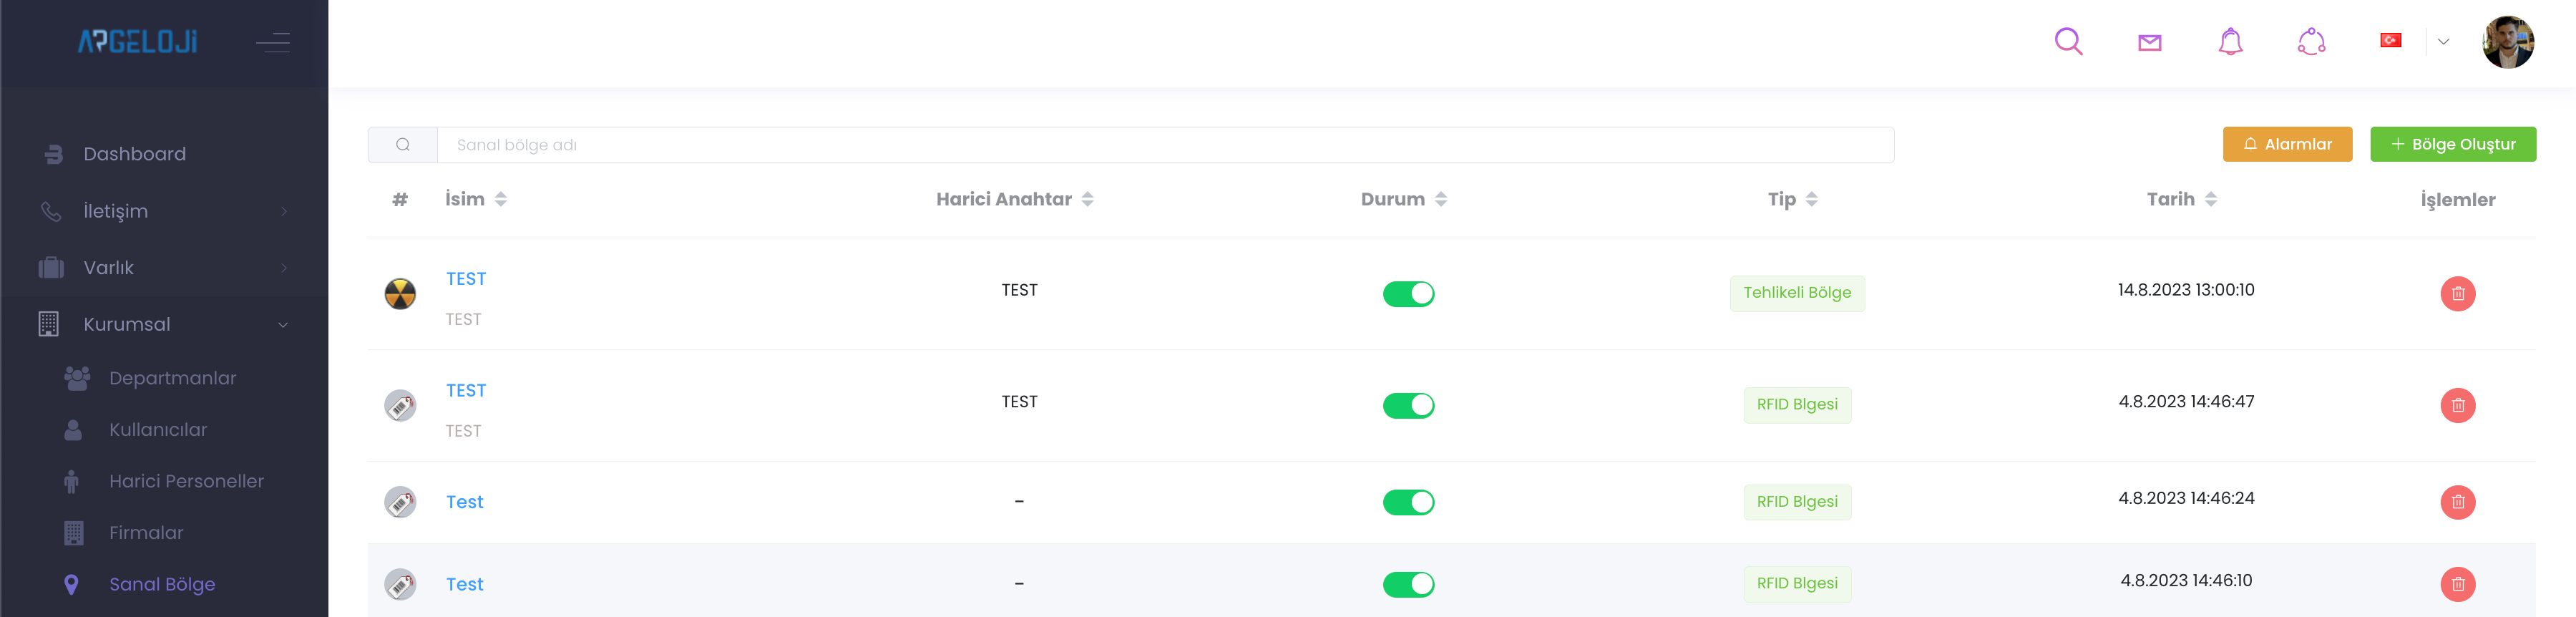The height and width of the screenshot is (617, 2576).
Task: Disable the zone dated 4.8.2023 14:46:47
Action: tap(1408, 405)
